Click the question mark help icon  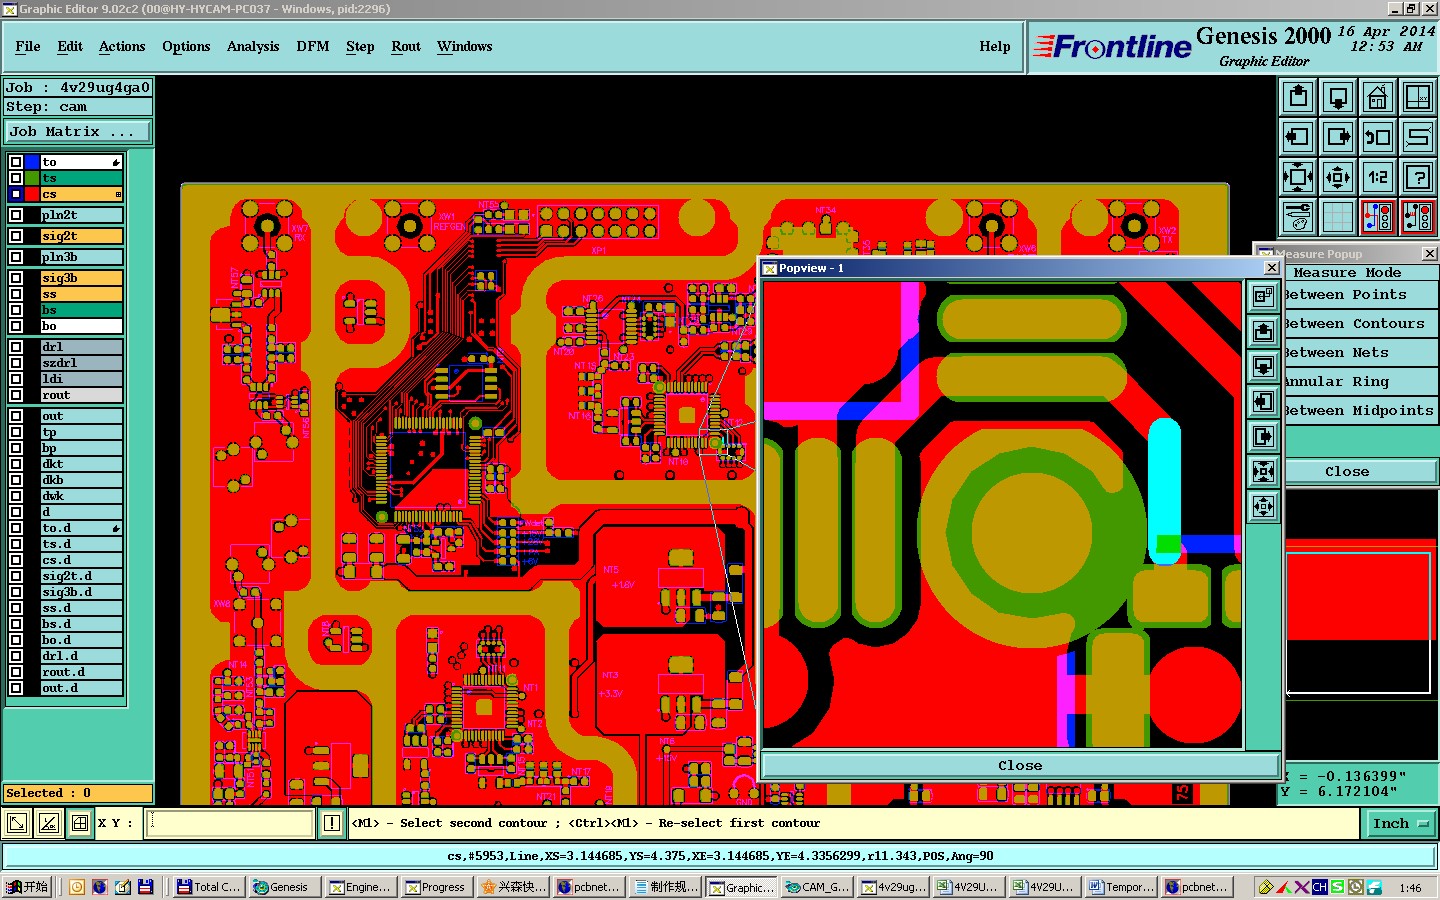click(x=1418, y=177)
